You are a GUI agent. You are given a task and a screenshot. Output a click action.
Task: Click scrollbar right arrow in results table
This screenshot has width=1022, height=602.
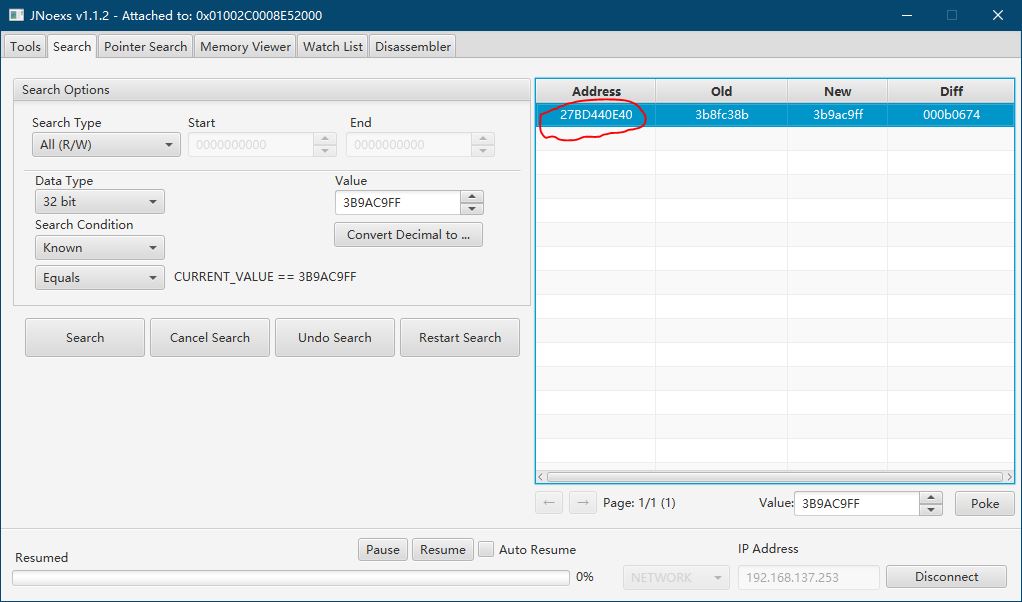click(1010, 477)
